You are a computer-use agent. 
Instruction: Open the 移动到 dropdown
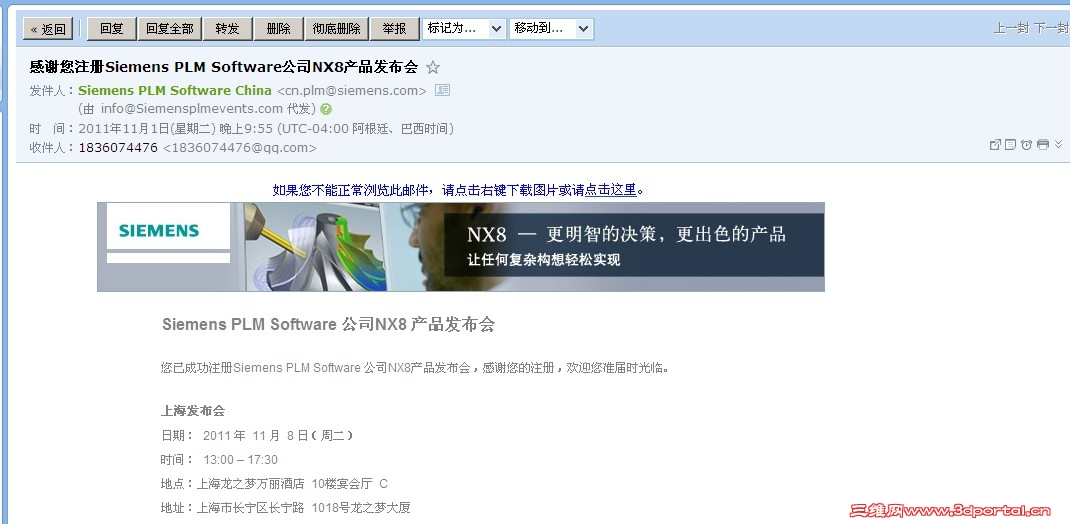[551, 29]
